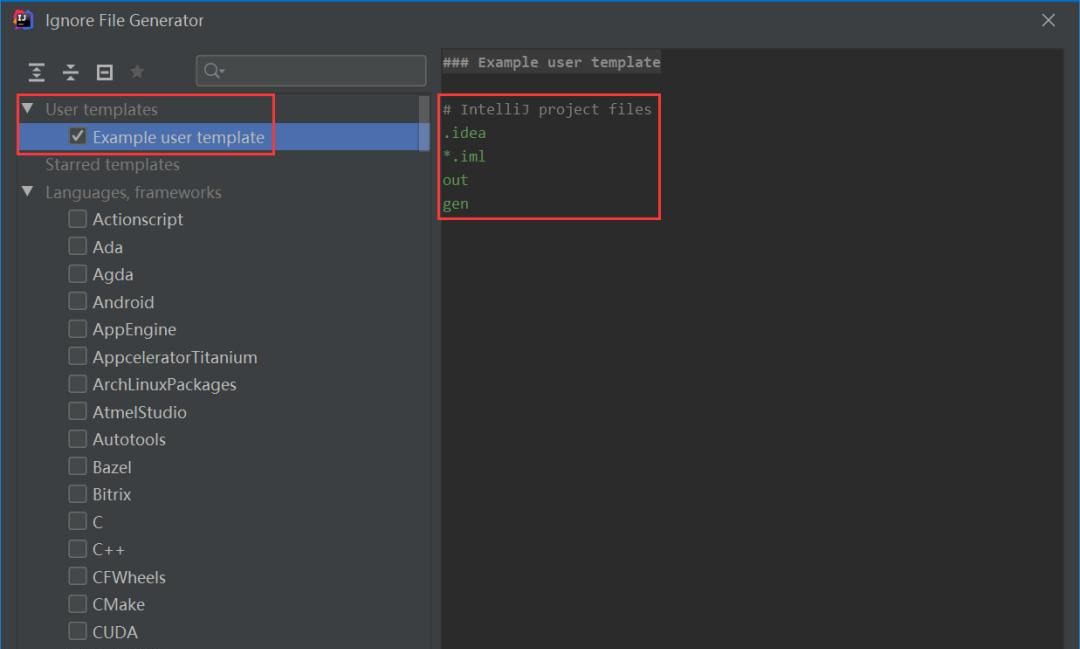Collapse the User templates group
The width and height of the screenshot is (1080, 649).
[27, 109]
